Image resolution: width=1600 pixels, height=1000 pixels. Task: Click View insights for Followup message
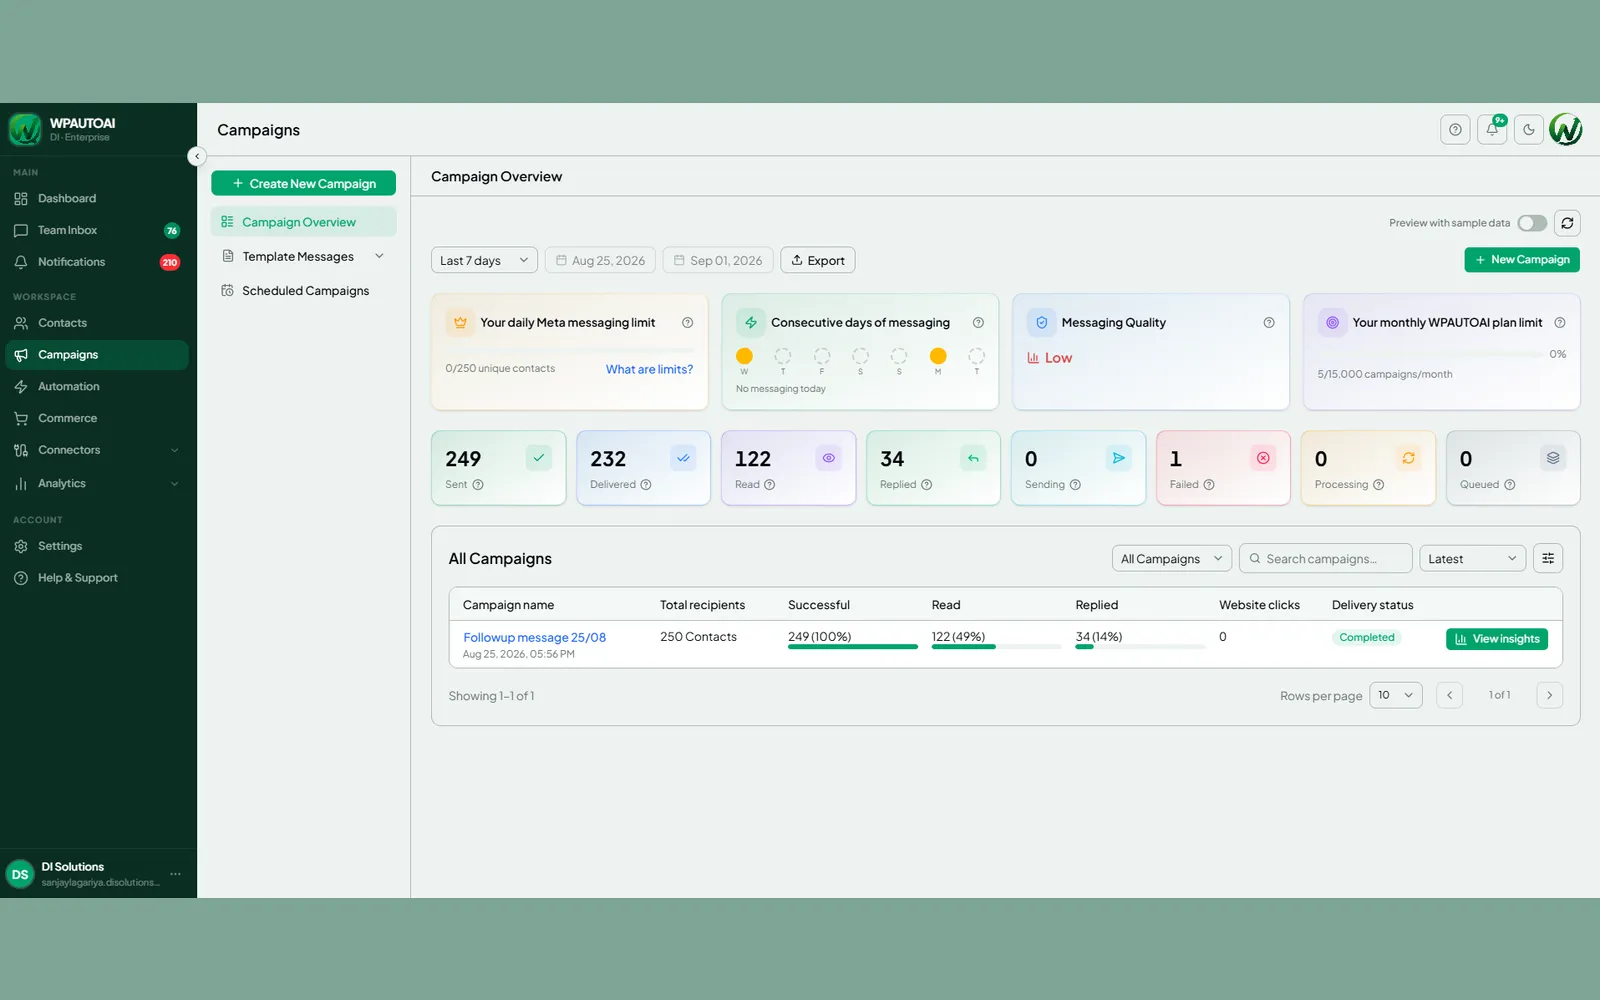(1496, 639)
